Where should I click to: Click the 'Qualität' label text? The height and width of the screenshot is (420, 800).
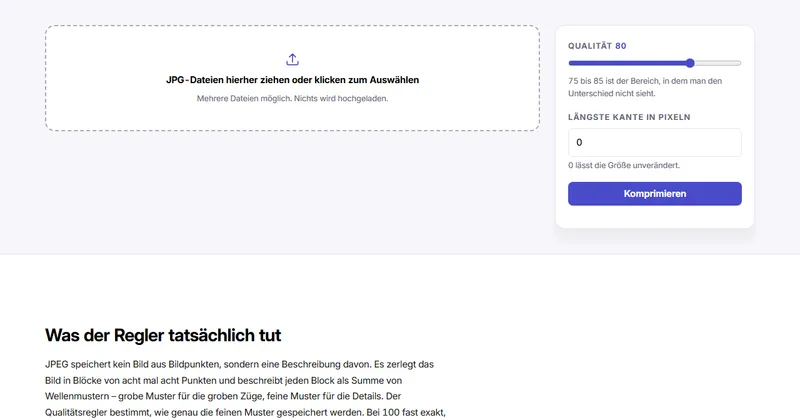click(x=590, y=46)
